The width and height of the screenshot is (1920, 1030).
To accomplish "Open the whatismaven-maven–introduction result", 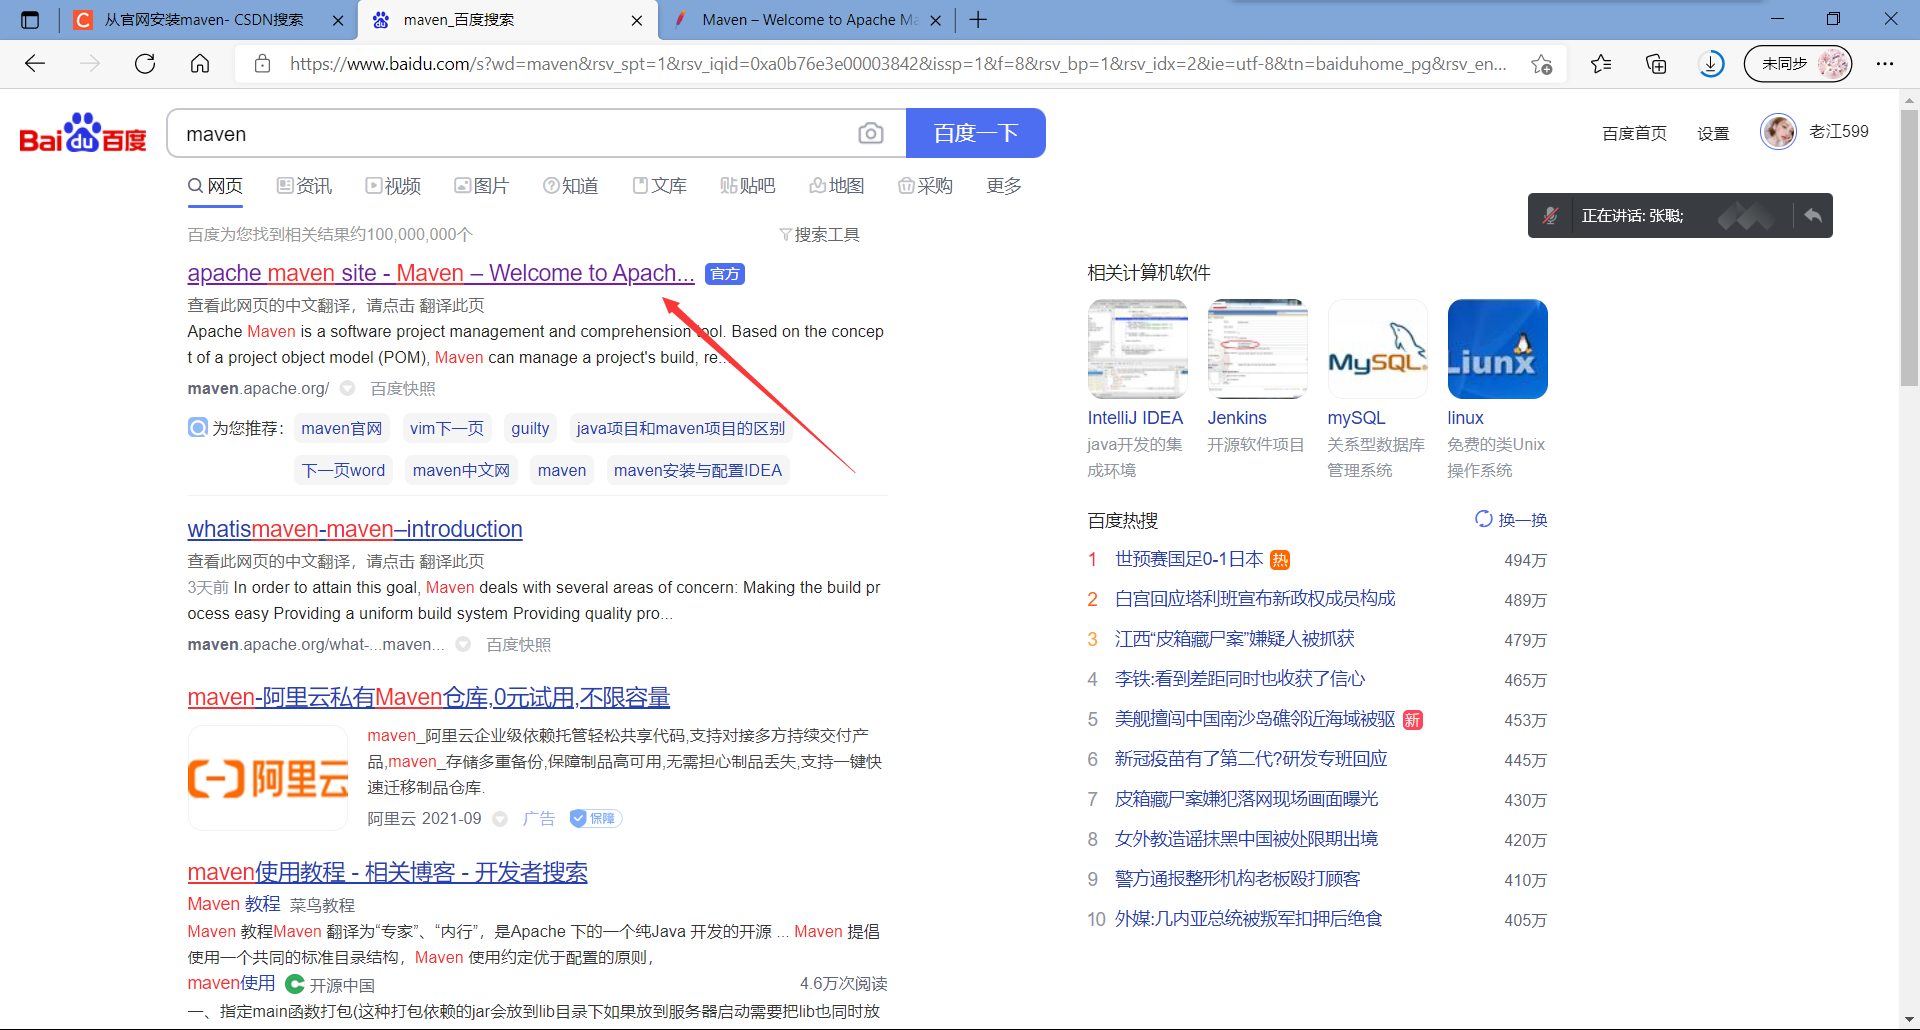I will (355, 529).
